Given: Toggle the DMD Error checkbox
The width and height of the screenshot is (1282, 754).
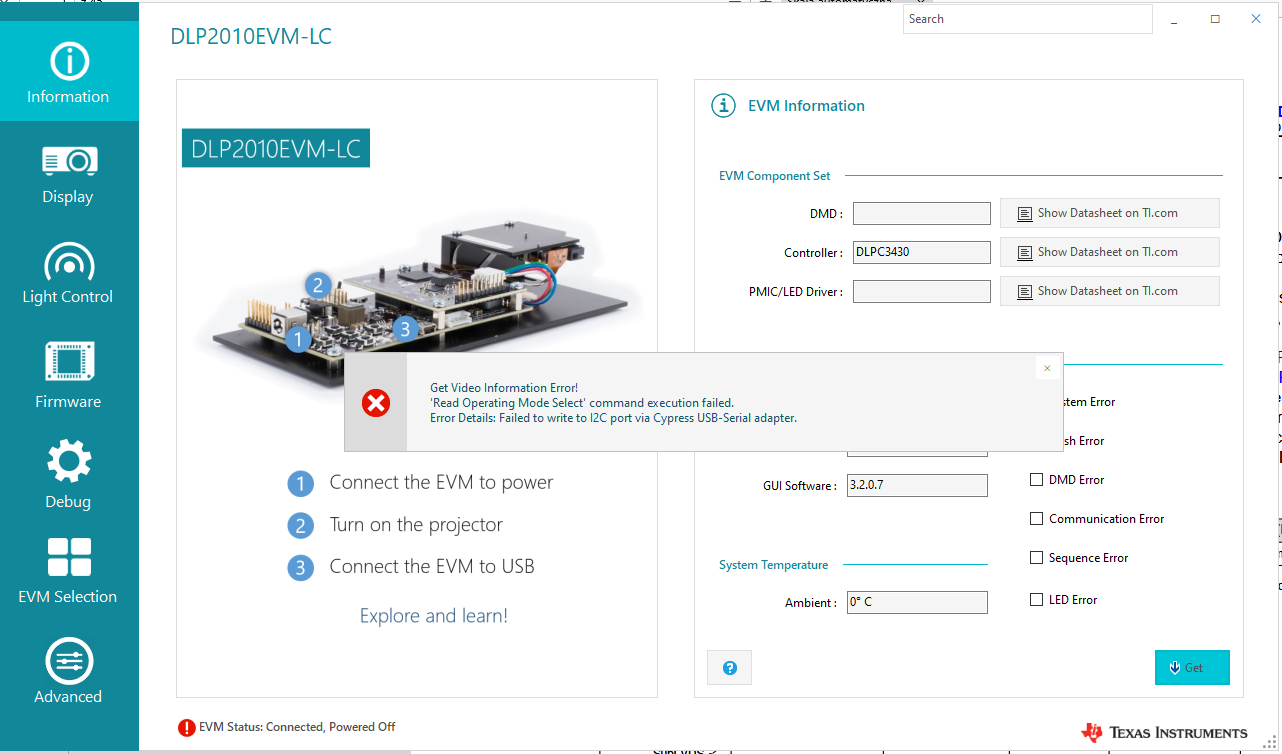Looking at the screenshot, I should (1036, 480).
